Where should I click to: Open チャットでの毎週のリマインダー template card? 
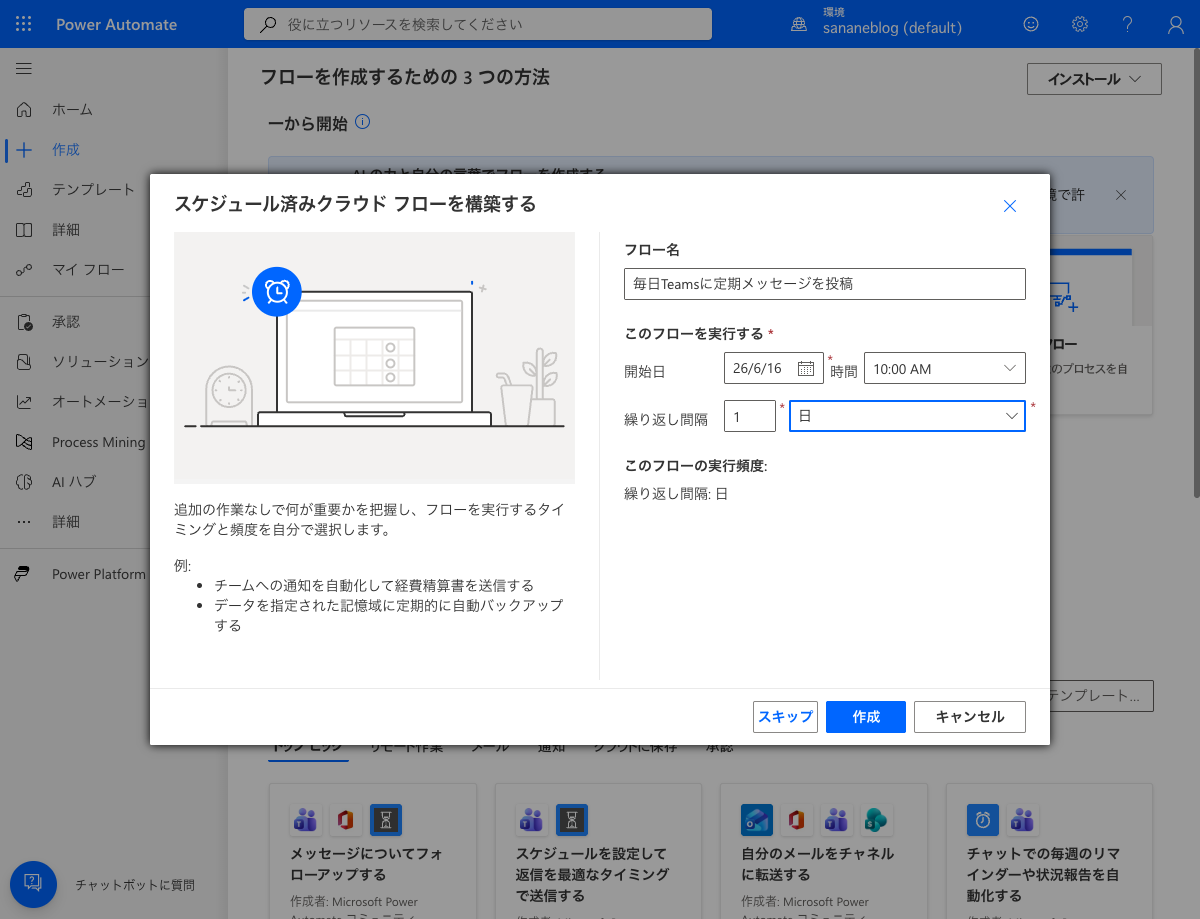(1050, 851)
